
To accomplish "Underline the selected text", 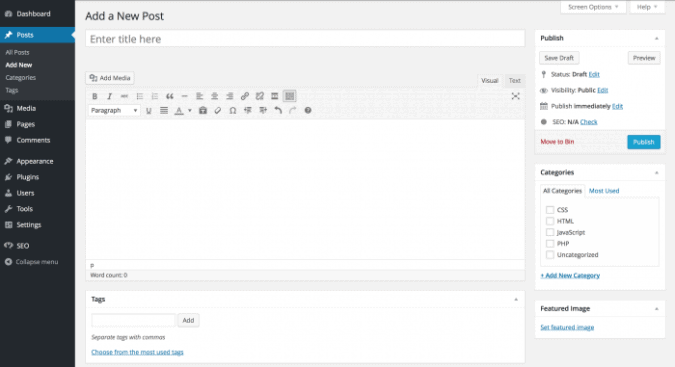I will pos(149,111).
